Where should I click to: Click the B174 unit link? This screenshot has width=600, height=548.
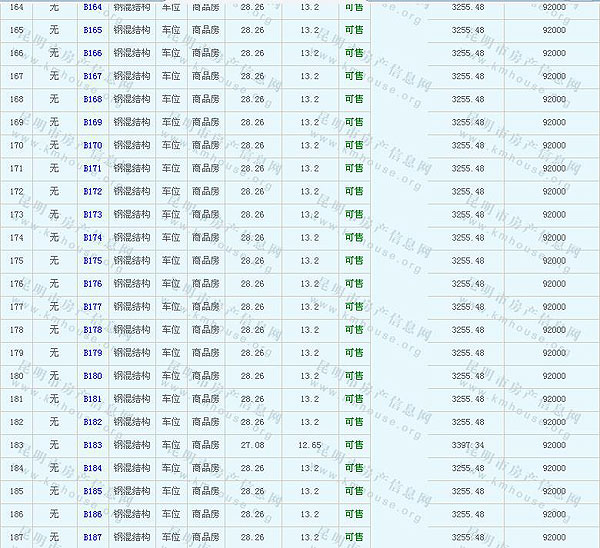(92, 237)
